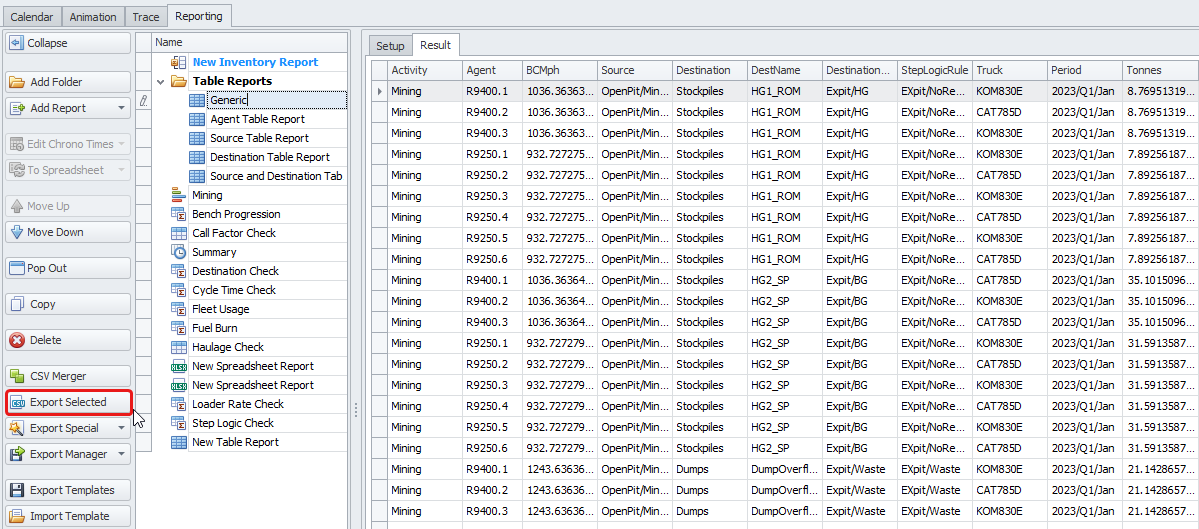
Task: Open the Export Manager dropdown arrow
Action: 121,454
